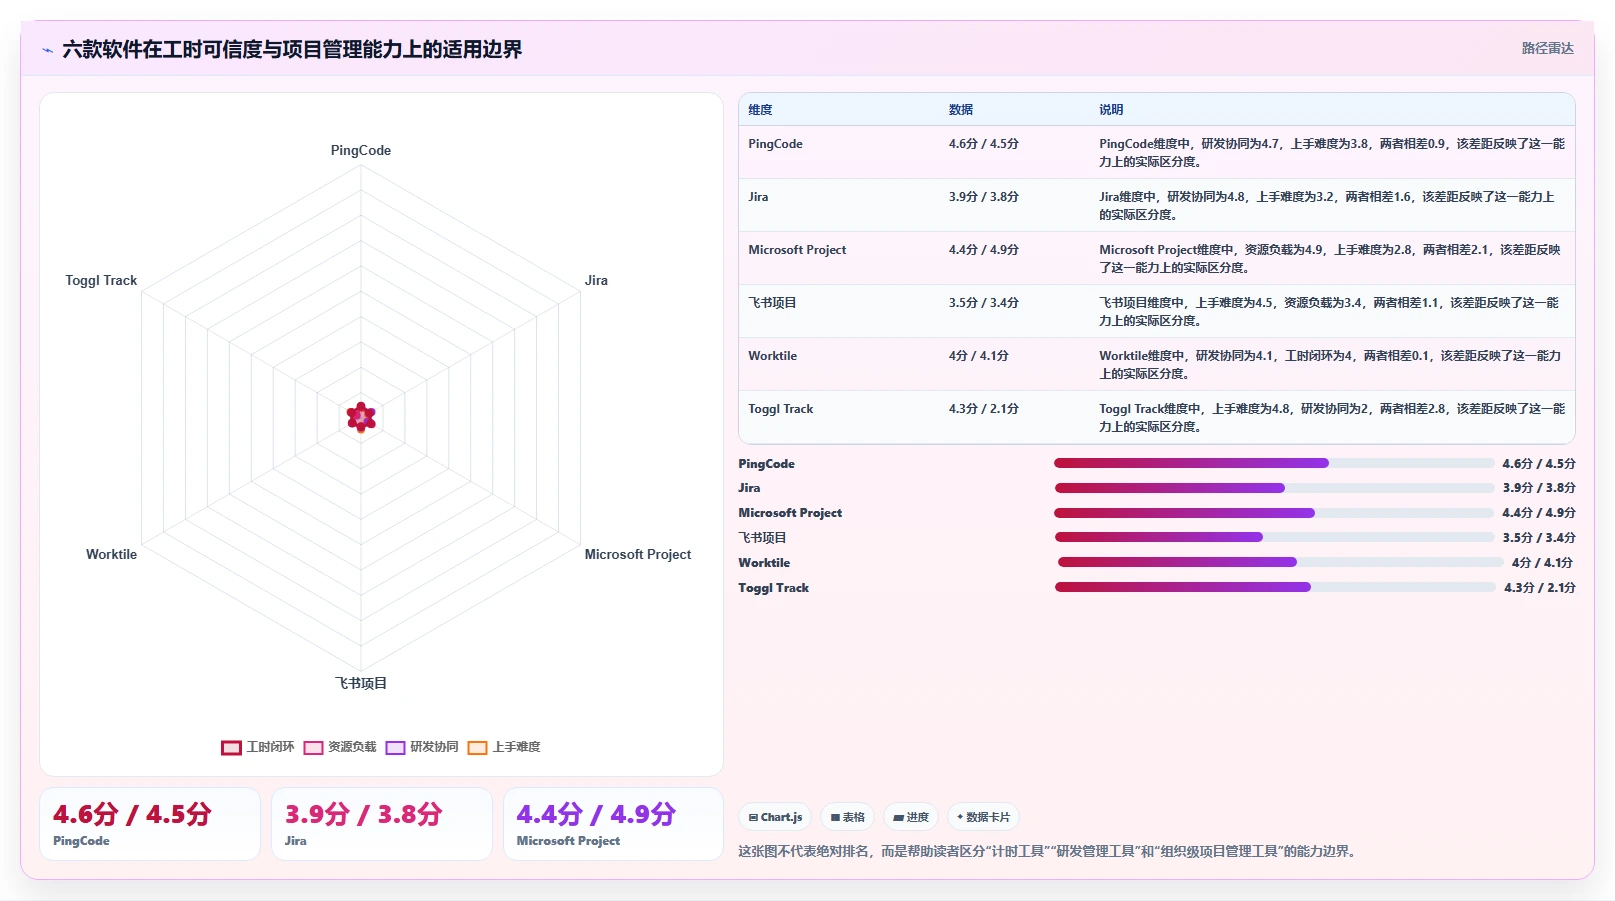
Task: Click the 数据 table column header
Action: point(961,110)
